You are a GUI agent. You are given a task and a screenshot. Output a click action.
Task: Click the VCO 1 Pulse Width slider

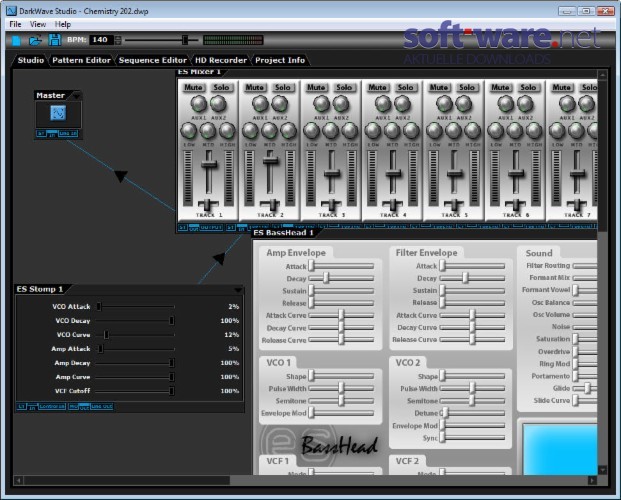click(x=341, y=388)
